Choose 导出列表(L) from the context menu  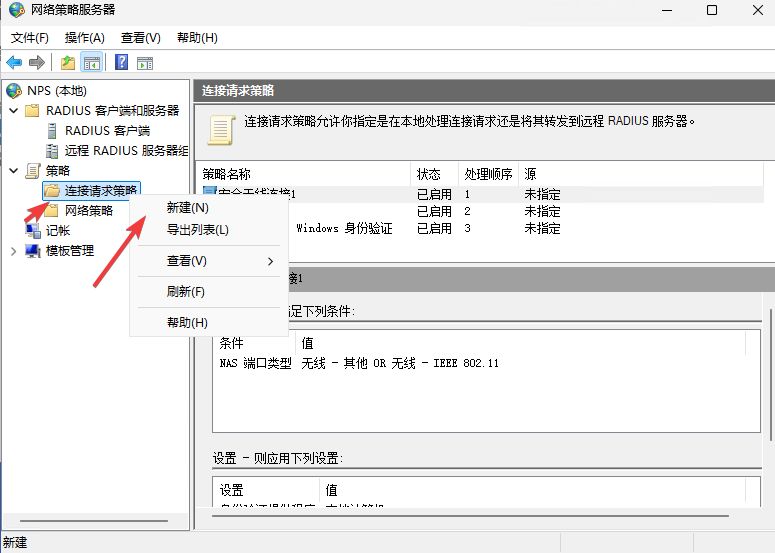click(197, 229)
